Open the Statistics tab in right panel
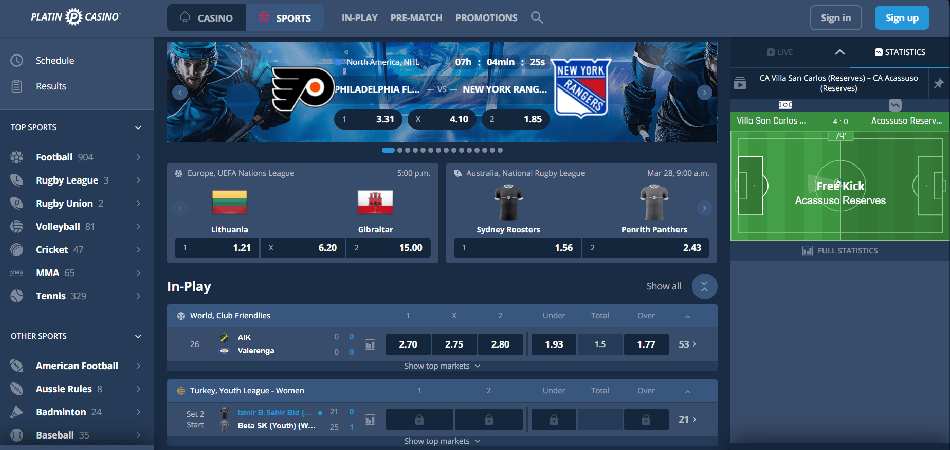The height and width of the screenshot is (450, 950). (x=899, y=51)
